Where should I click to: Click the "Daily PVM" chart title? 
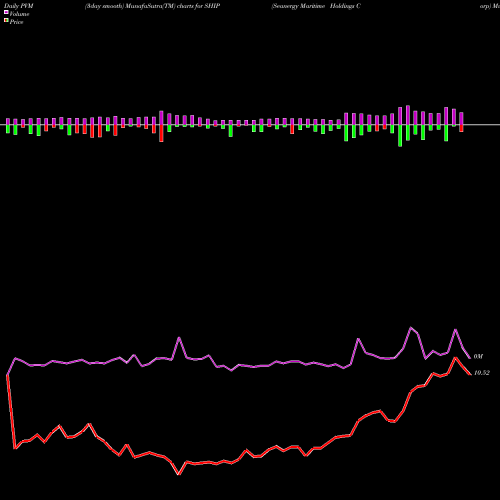[x=18, y=6]
